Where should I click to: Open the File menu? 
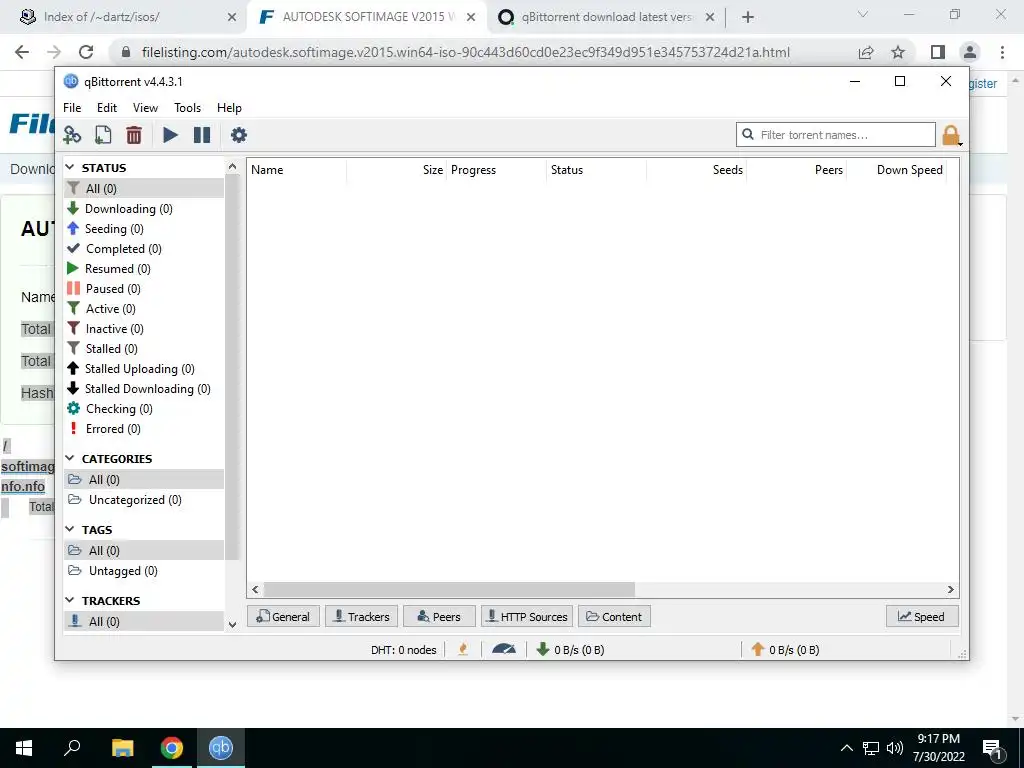[x=72, y=108]
